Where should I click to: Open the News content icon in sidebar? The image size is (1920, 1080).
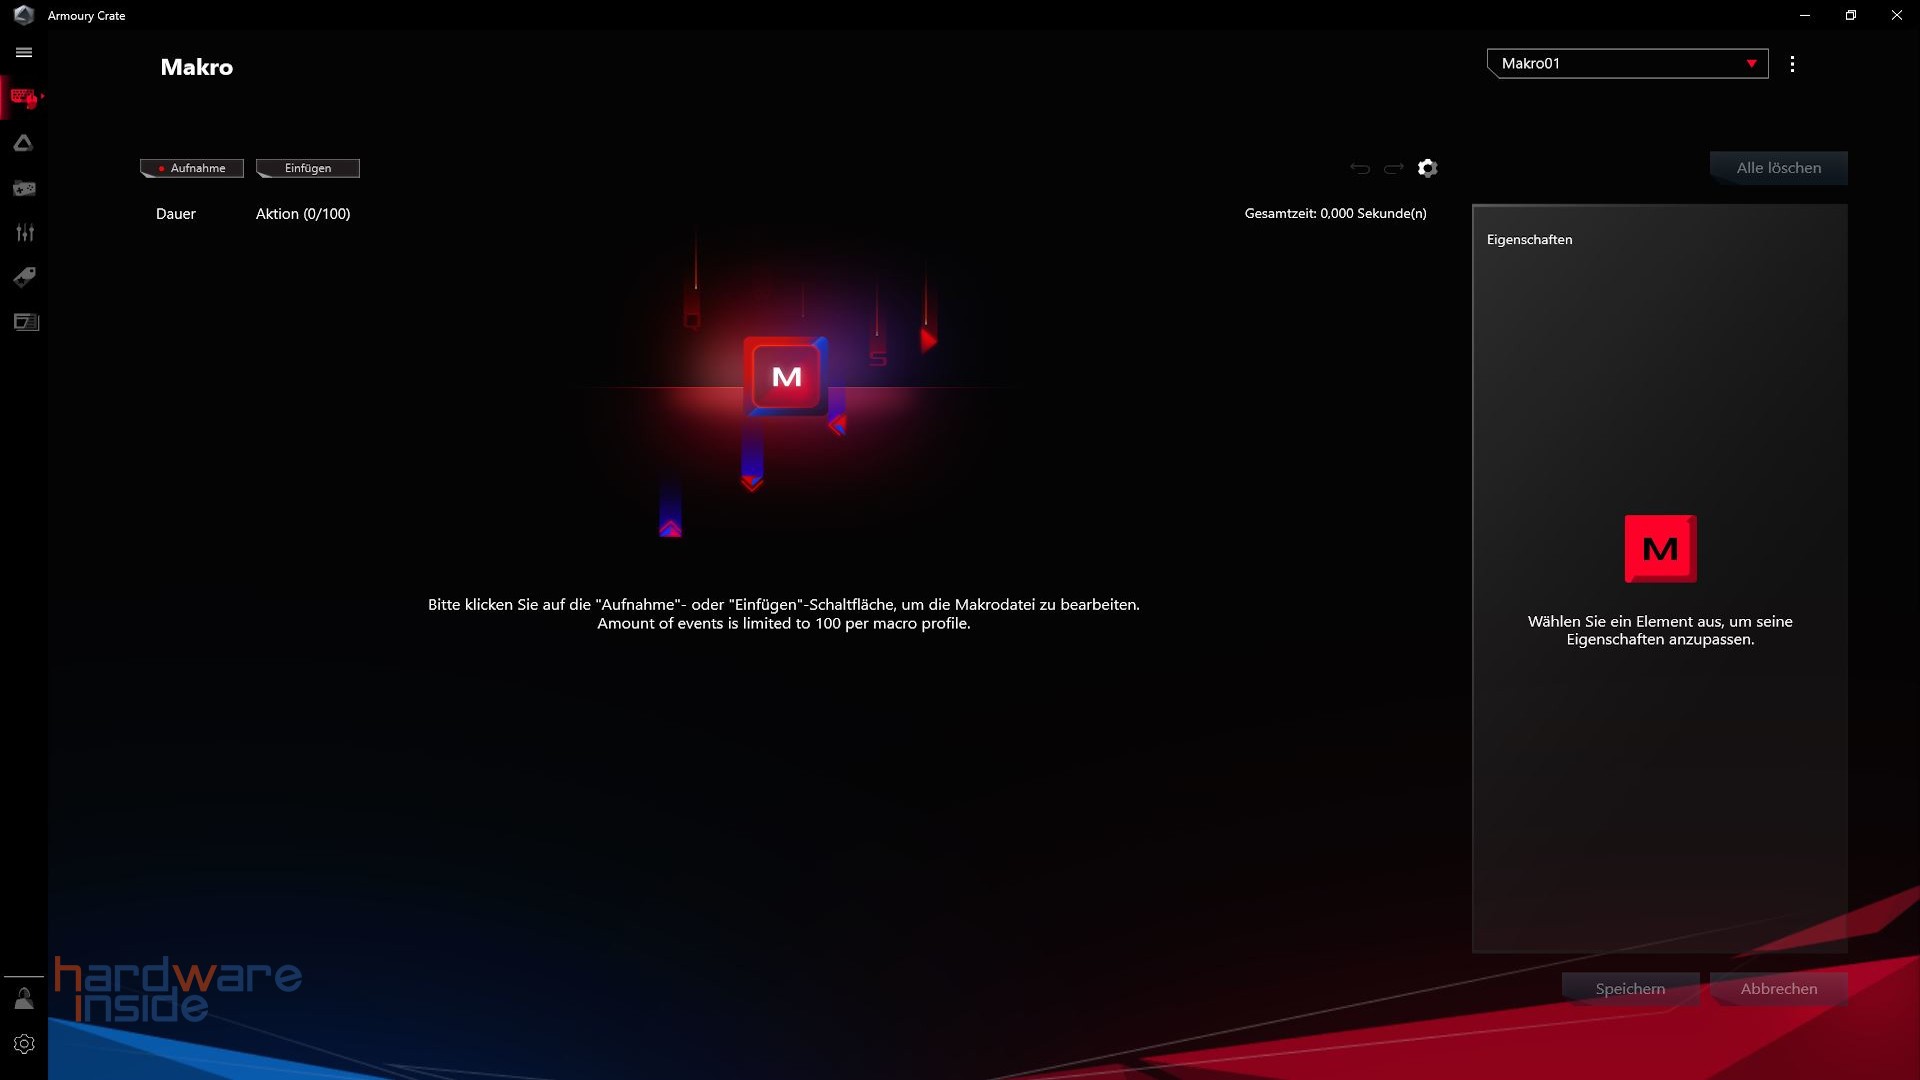(x=24, y=322)
